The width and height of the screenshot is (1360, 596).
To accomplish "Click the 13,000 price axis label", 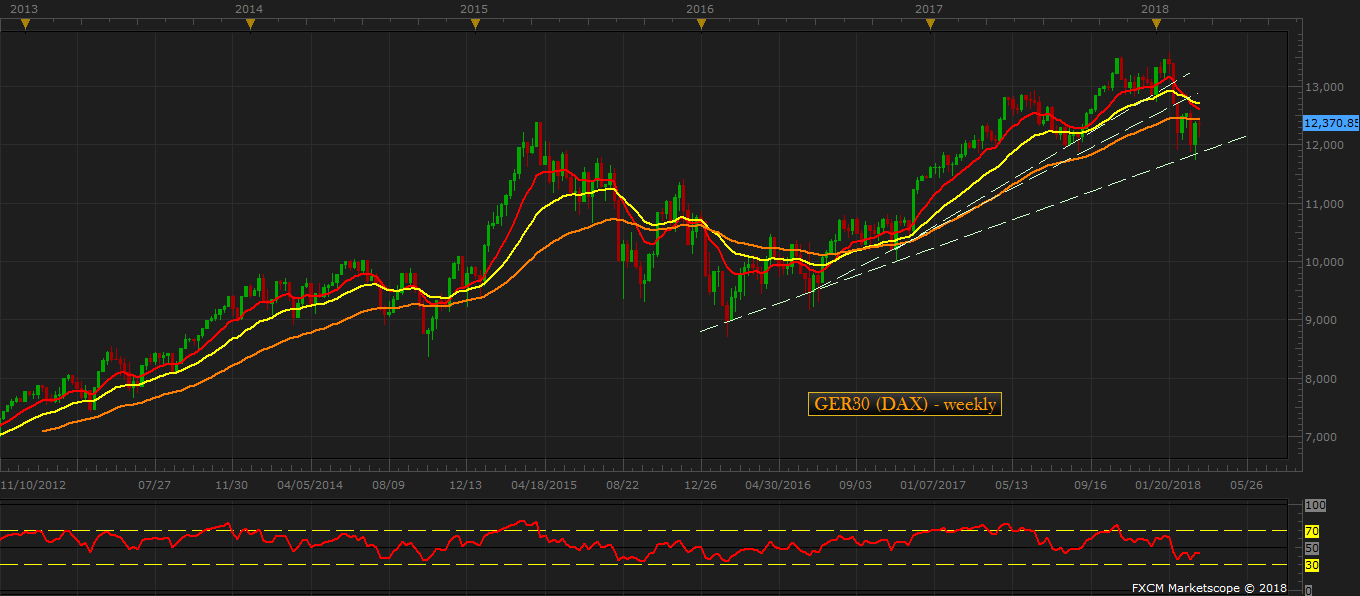I will (1324, 87).
